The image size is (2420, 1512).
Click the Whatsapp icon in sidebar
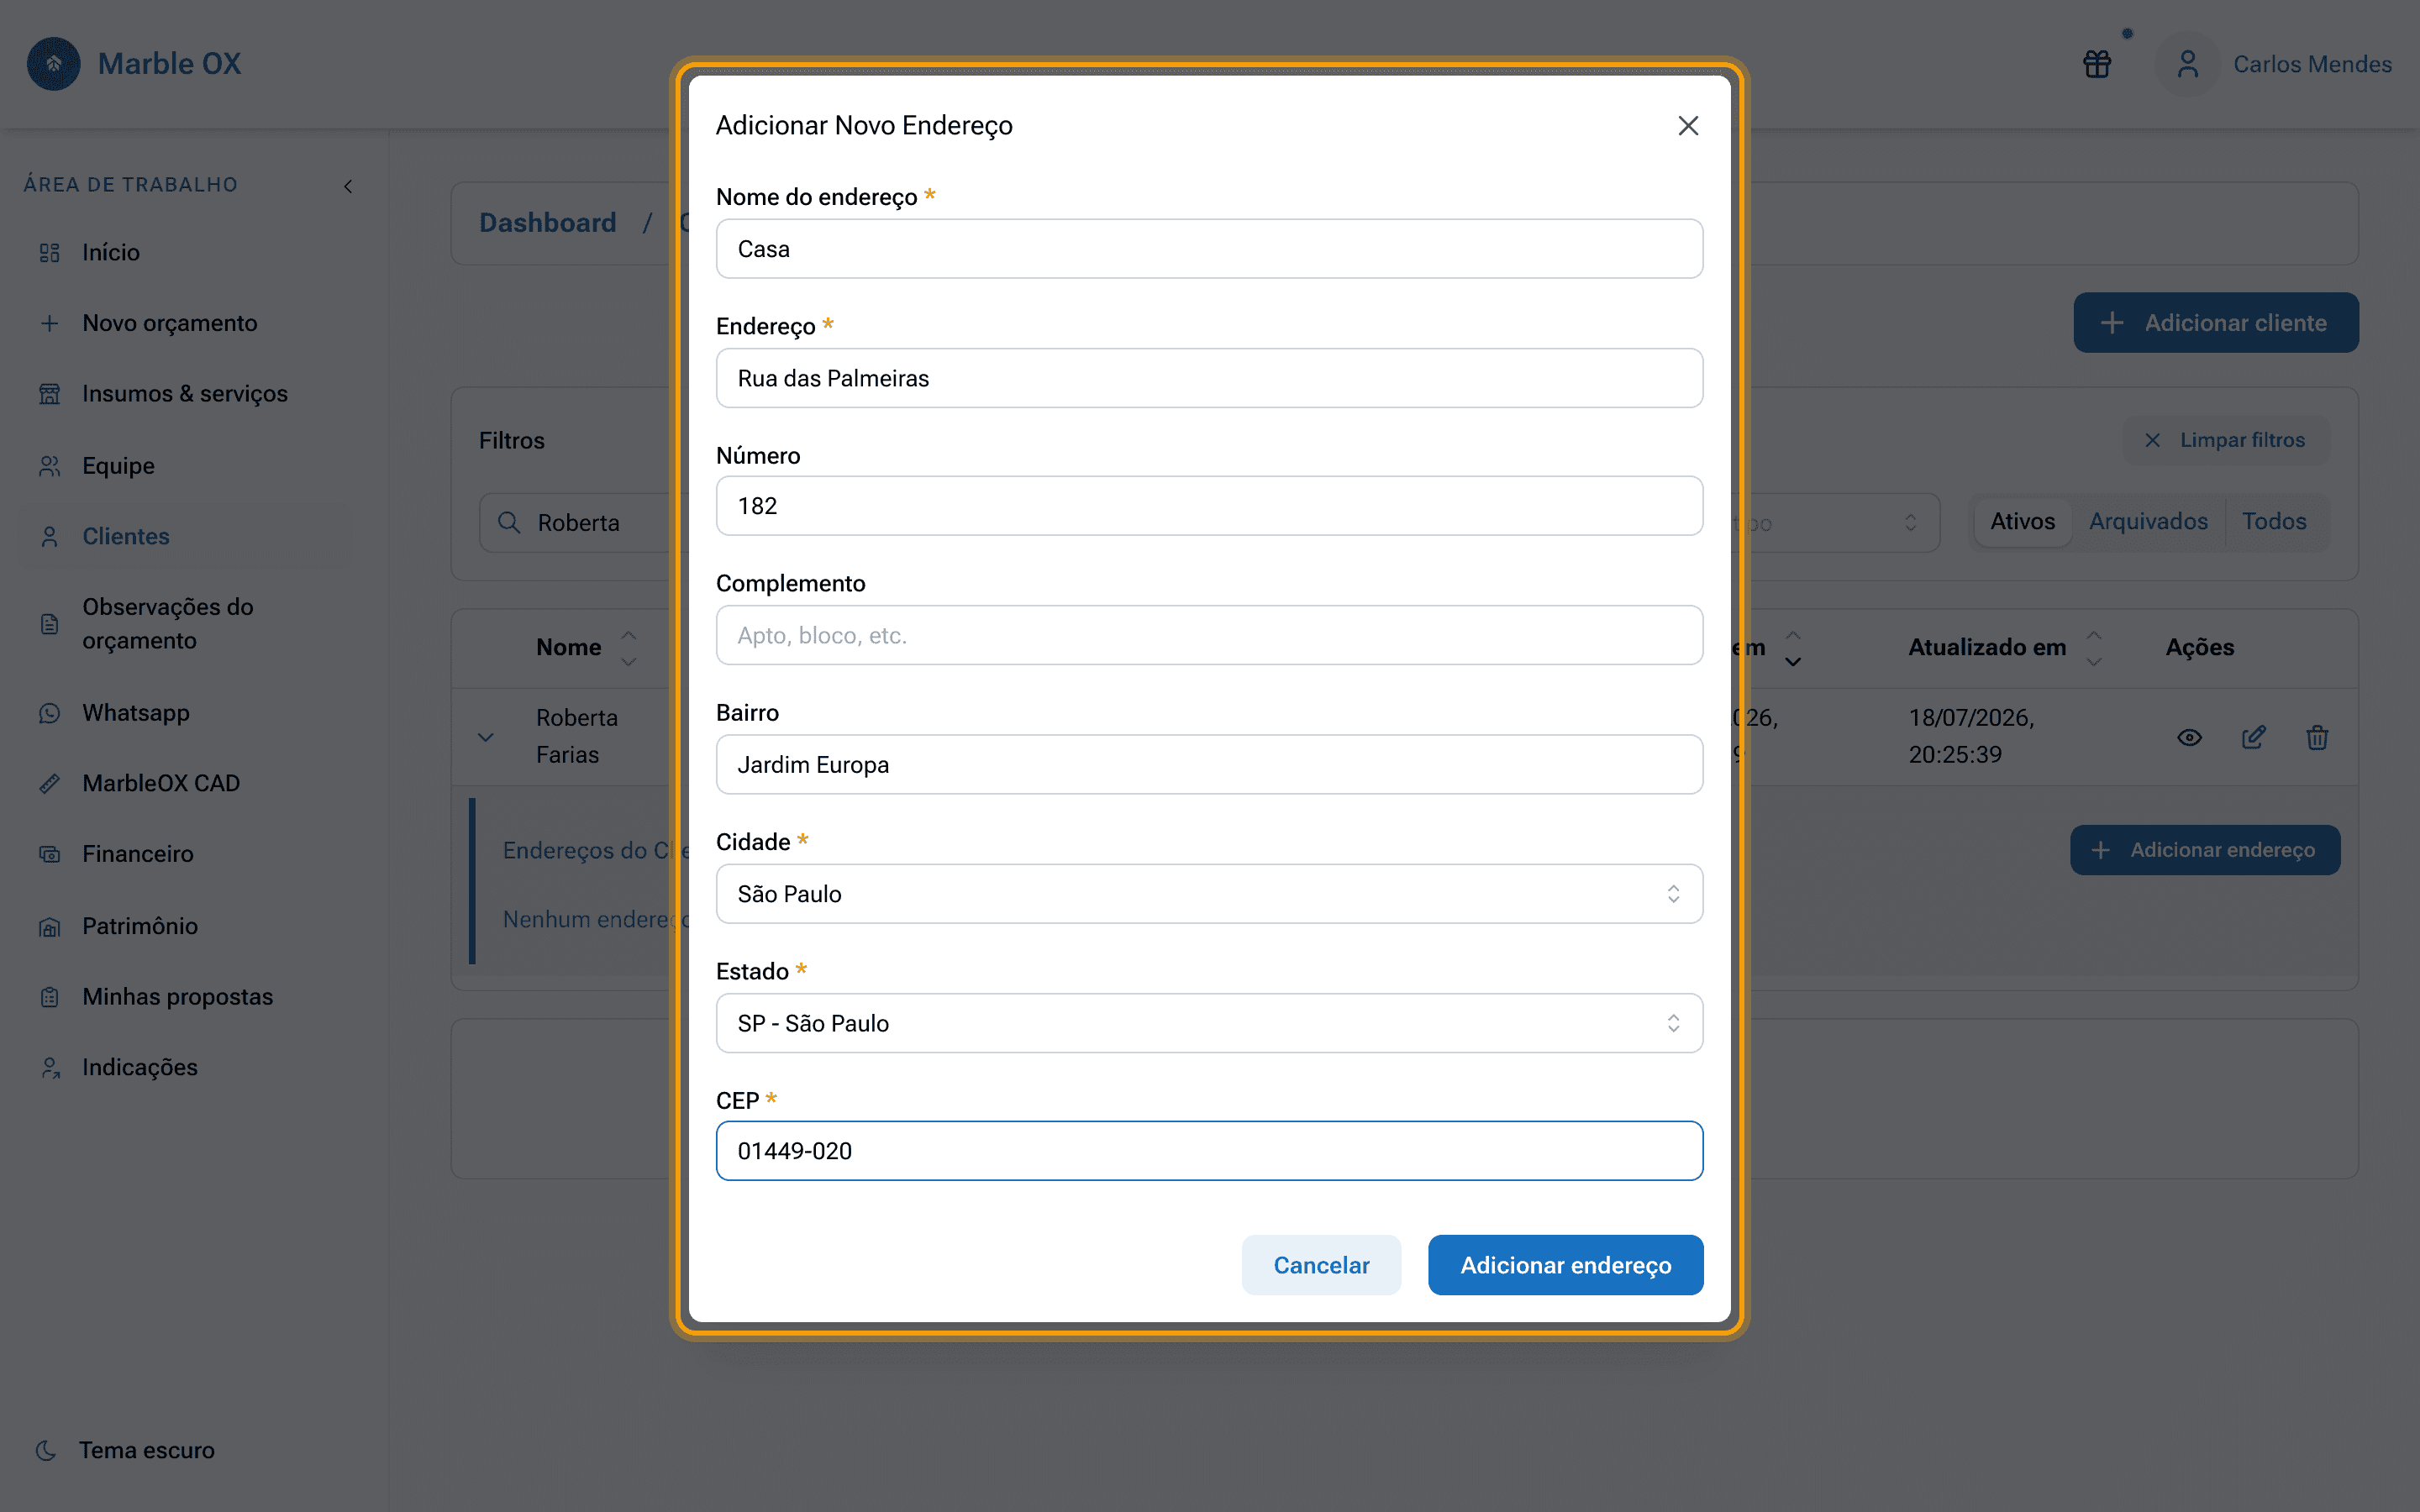(49, 713)
